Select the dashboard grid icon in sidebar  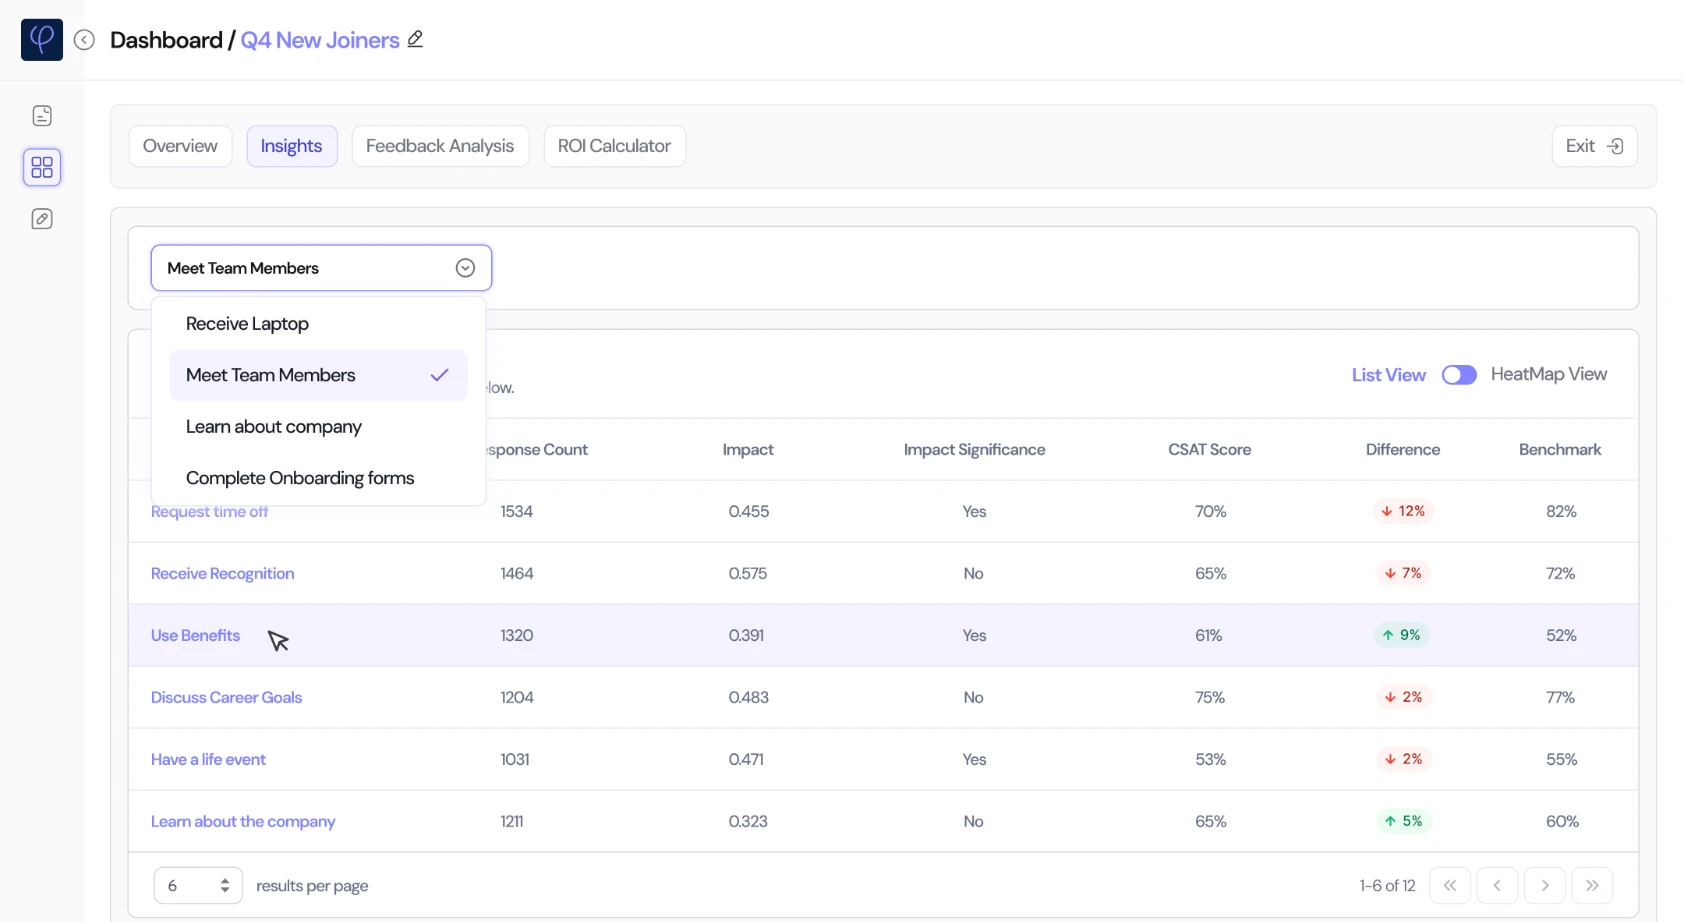point(42,167)
